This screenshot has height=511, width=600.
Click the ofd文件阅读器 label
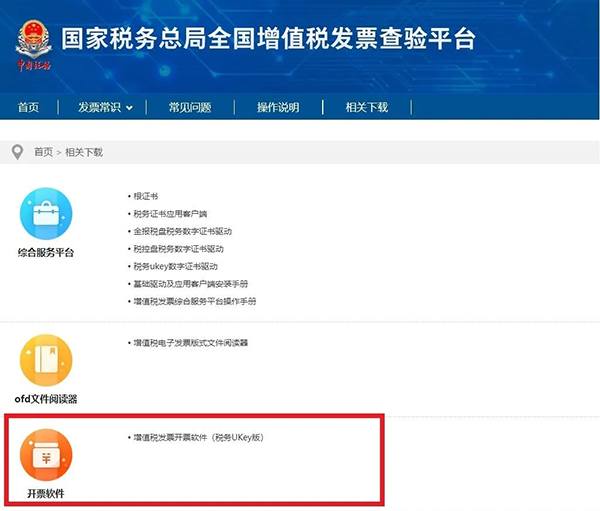pos(46,399)
